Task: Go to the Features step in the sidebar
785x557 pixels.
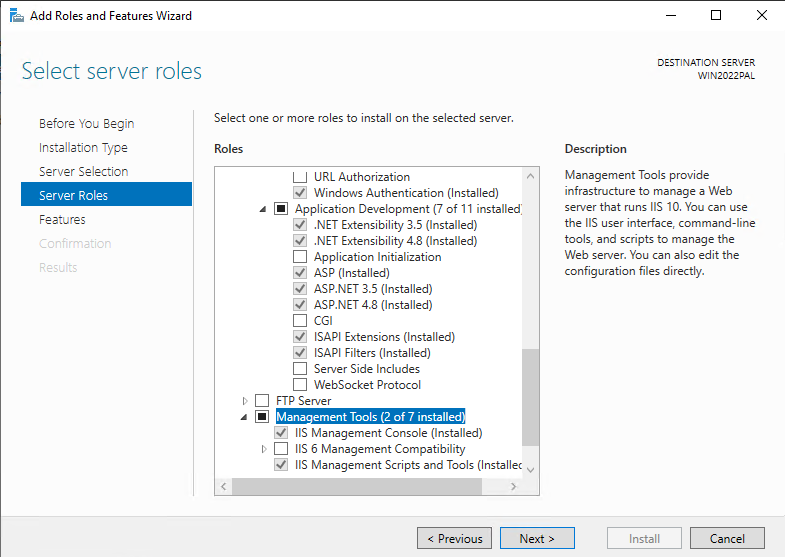Action: click(63, 219)
